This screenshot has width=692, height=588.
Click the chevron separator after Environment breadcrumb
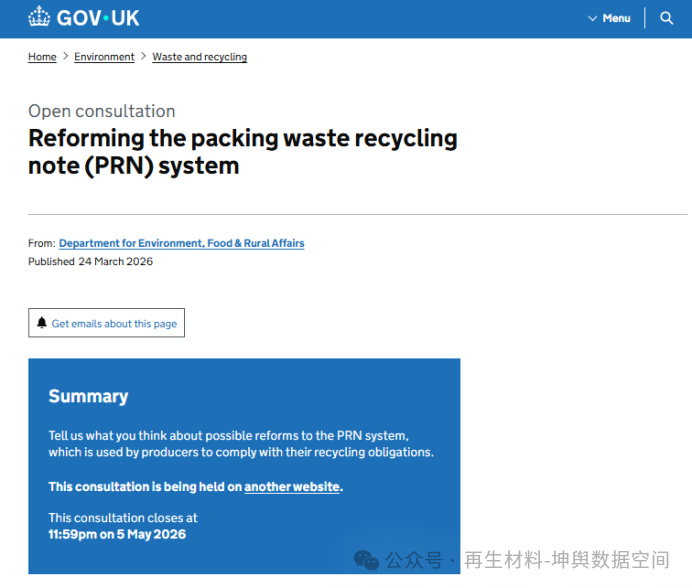click(144, 57)
